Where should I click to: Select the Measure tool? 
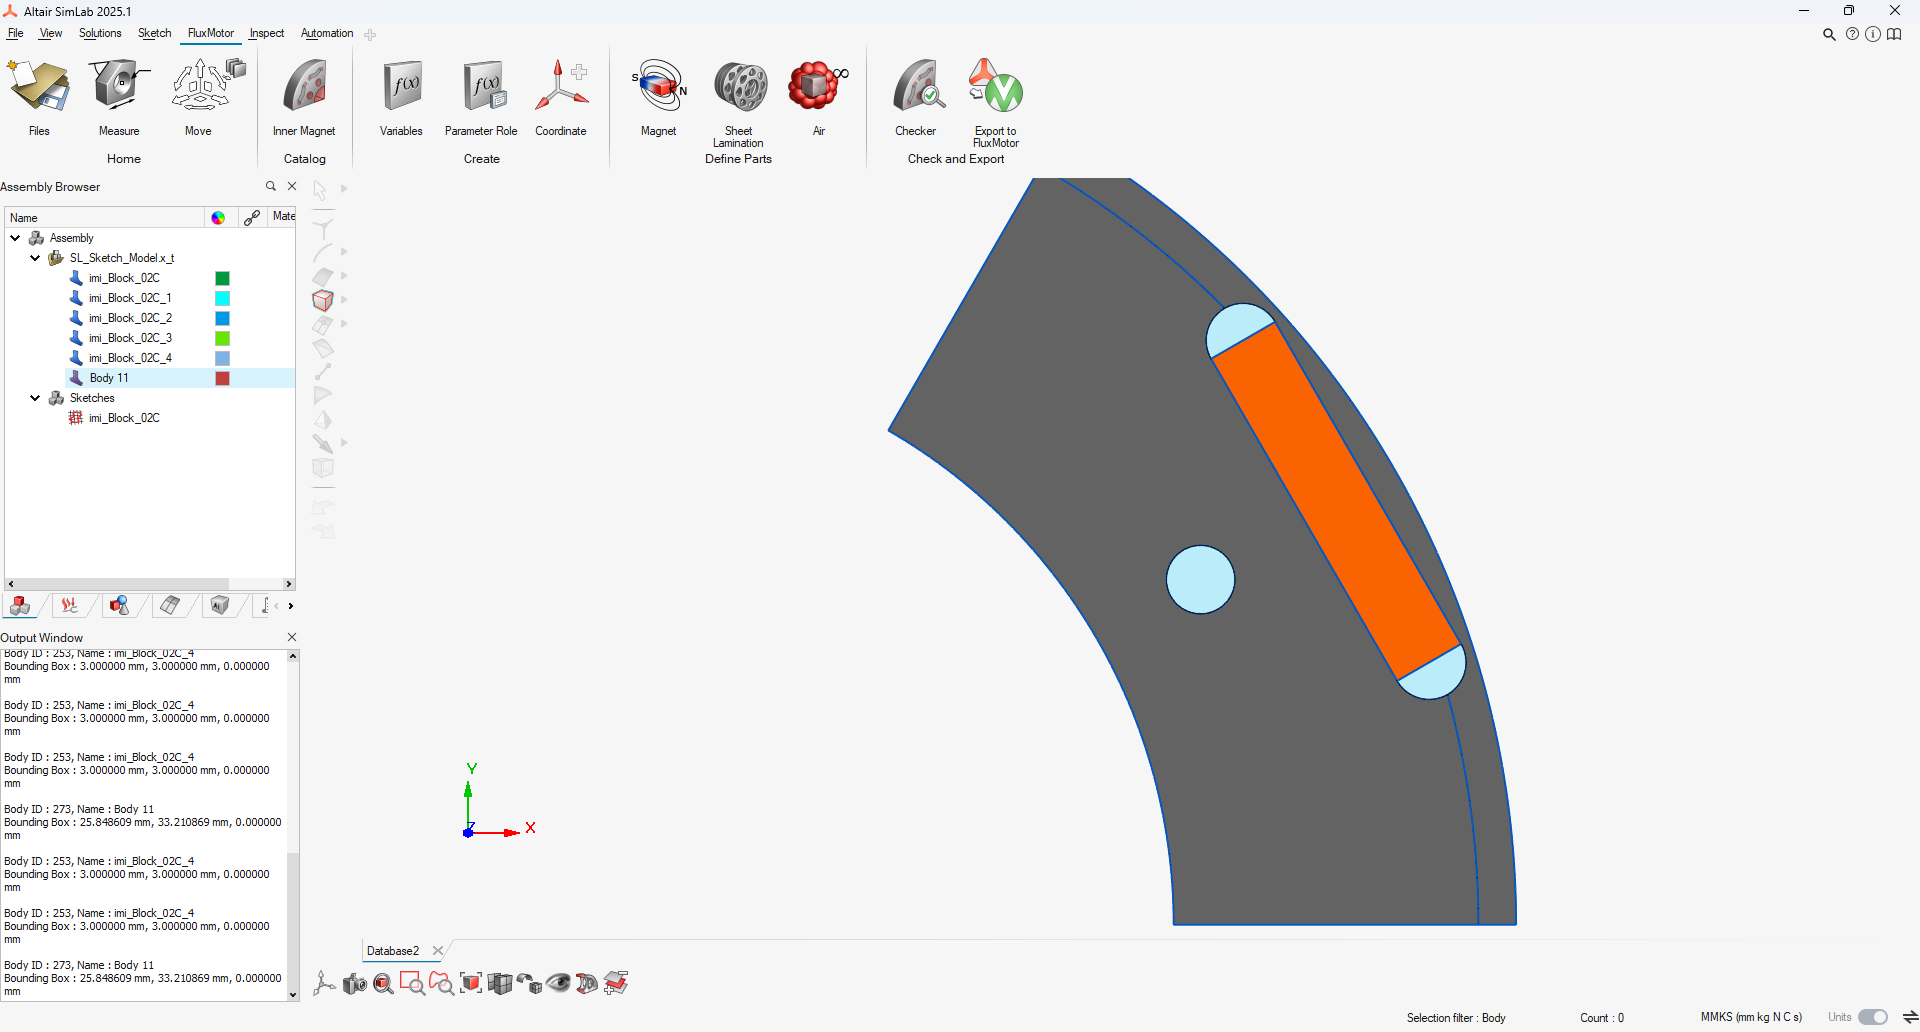[x=119, y=97]
